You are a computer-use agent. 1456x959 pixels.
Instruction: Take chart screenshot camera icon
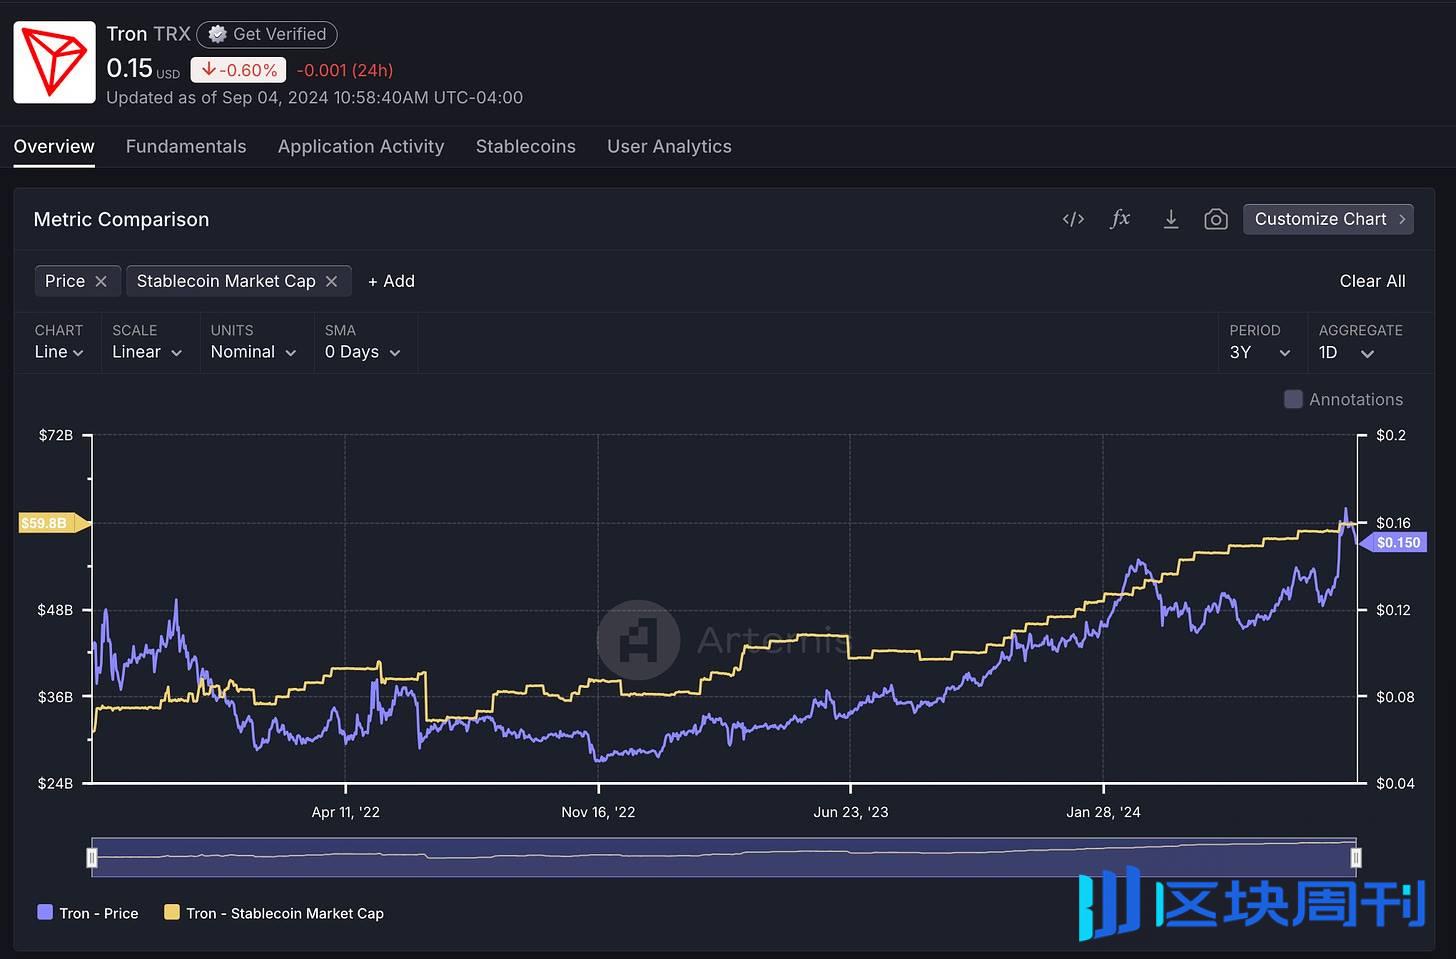tap(1215, 219)
